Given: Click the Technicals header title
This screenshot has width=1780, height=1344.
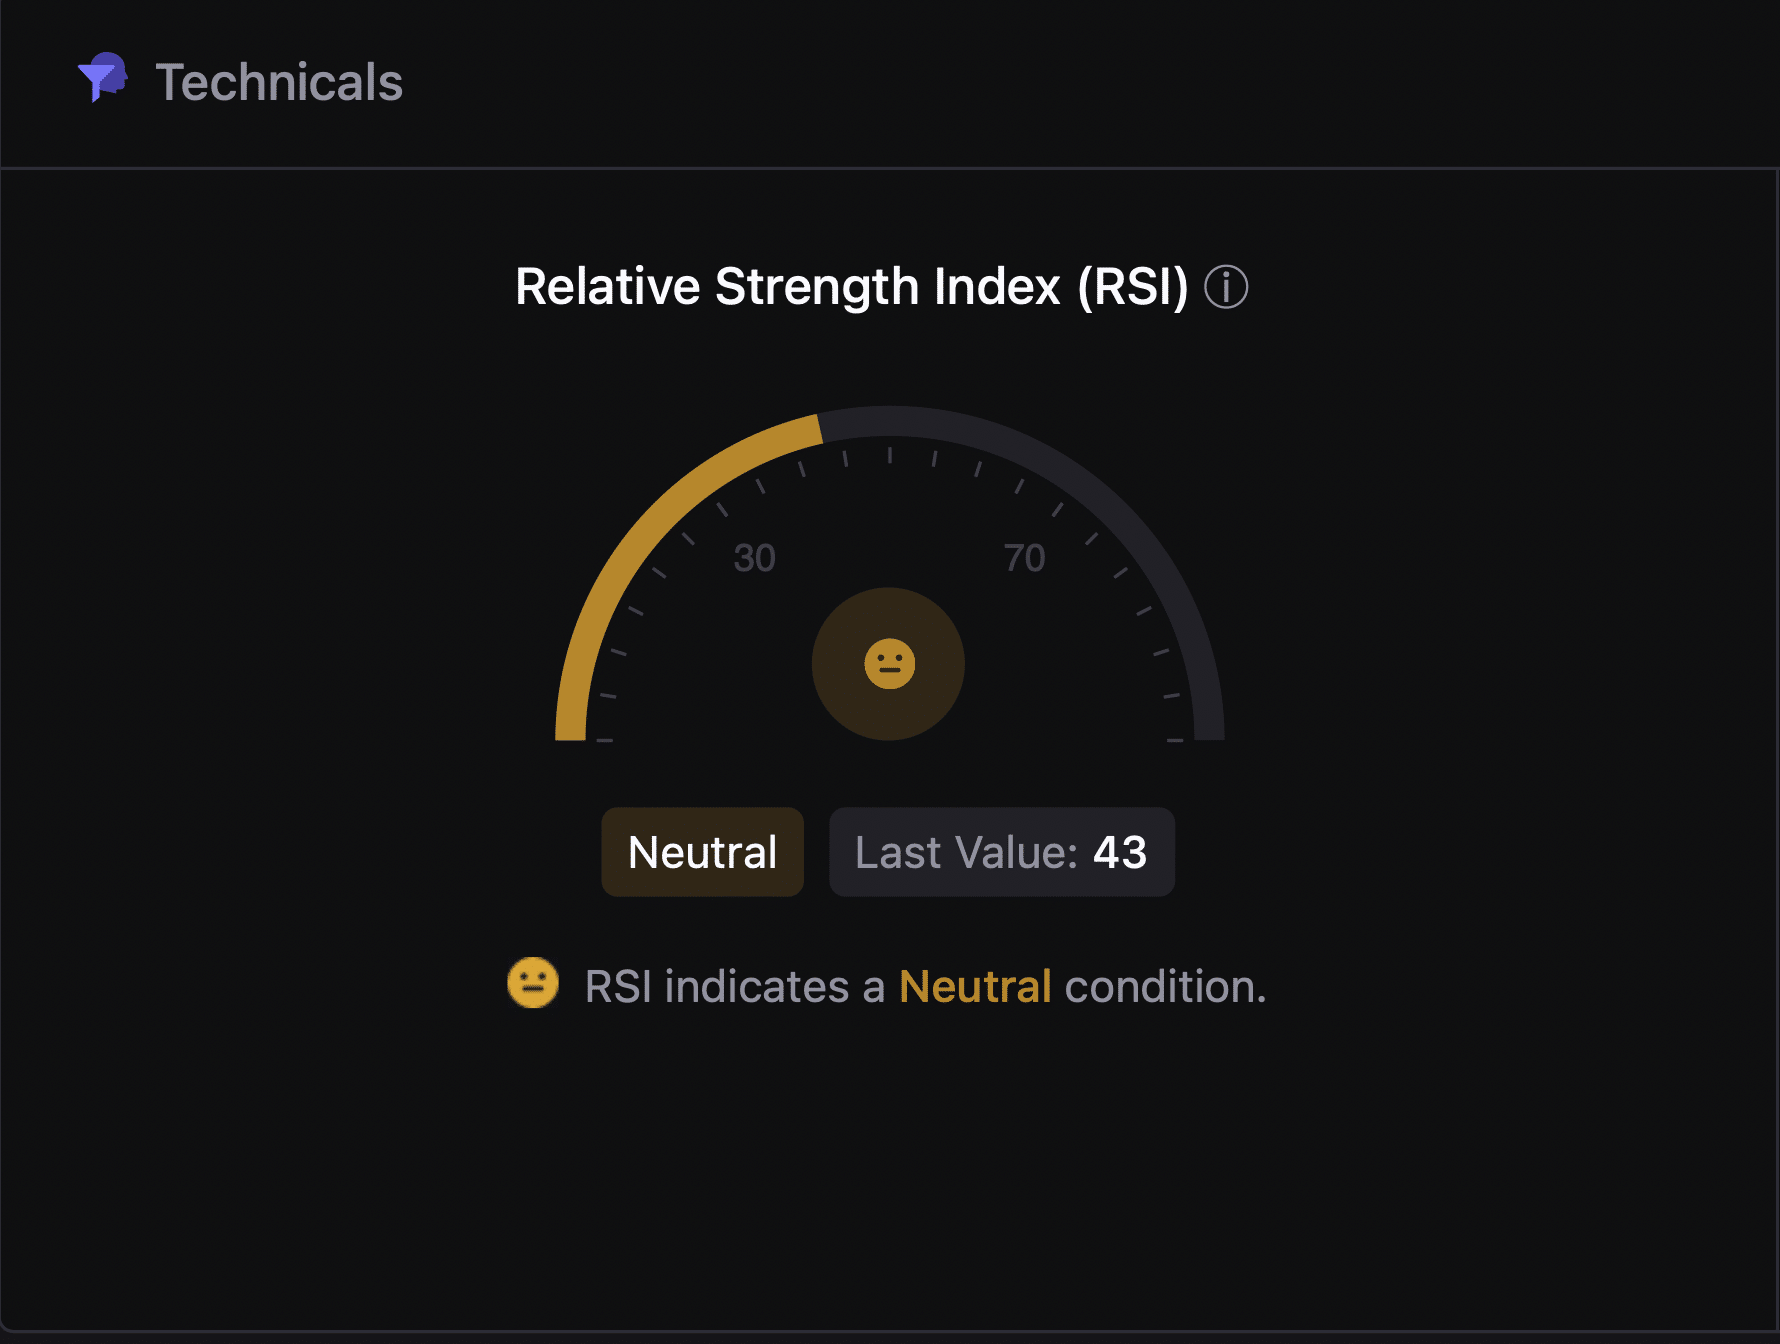Looking at the screenshot, I should (279, 82).
